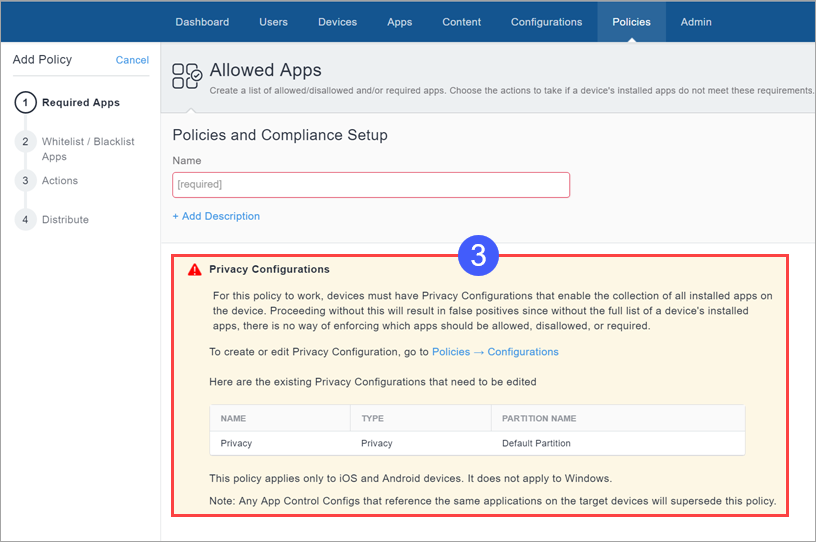Select step 3 circle in wizard
Screen dimensions: 816x542
coord(25,181)
